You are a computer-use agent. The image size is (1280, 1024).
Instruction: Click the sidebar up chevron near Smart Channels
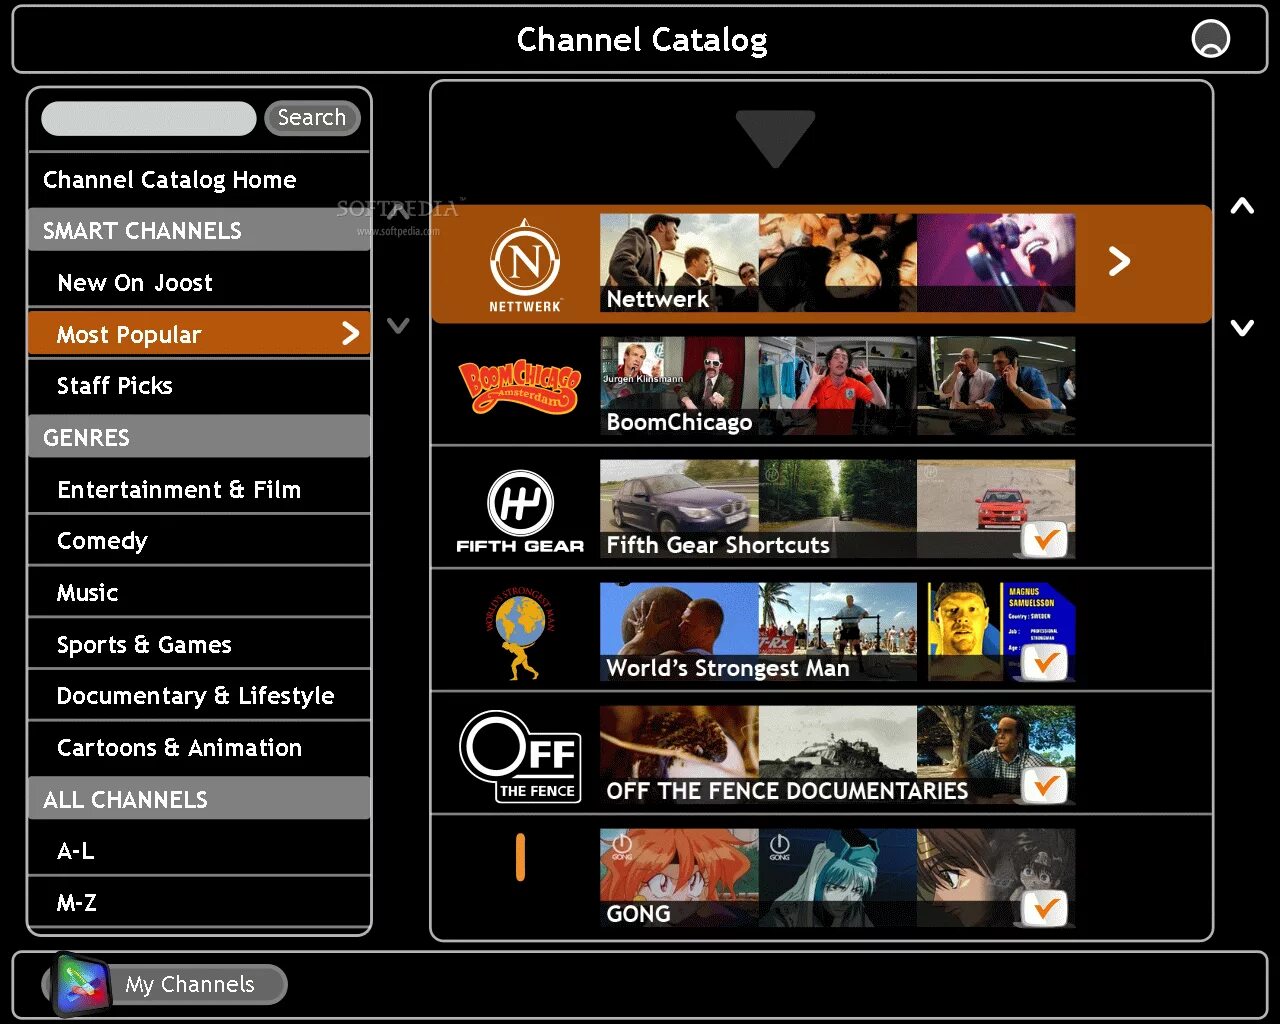tap(398, 211)
